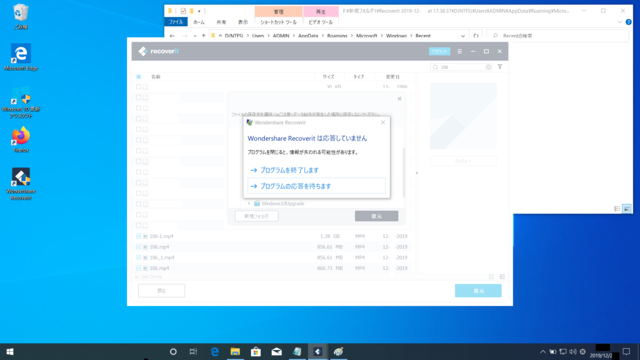This screenshot has height=360, width=640.
Task: Click the preview placeholder thumbnail in Recoverit
Action: (x=463, y=116)
